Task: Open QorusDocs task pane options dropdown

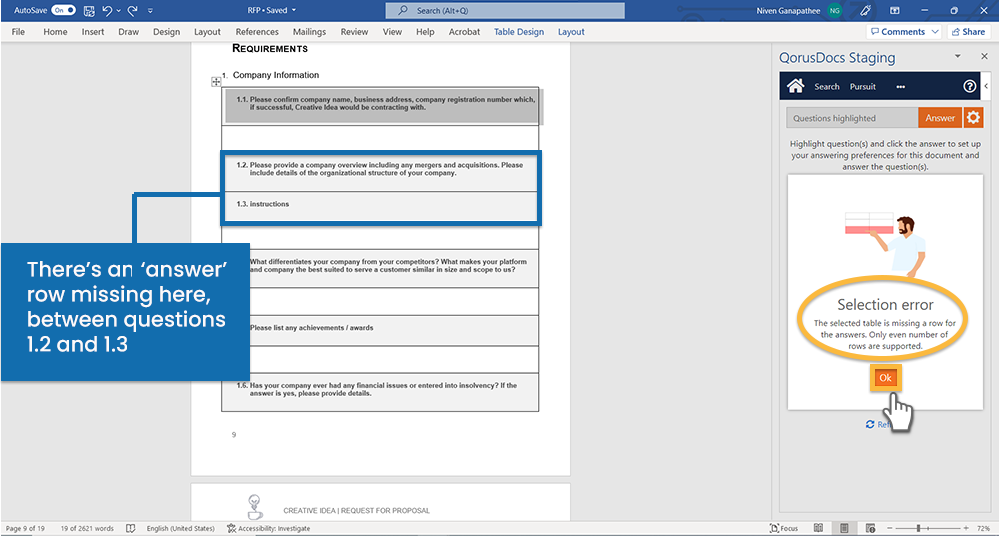Action: point(958,57)
